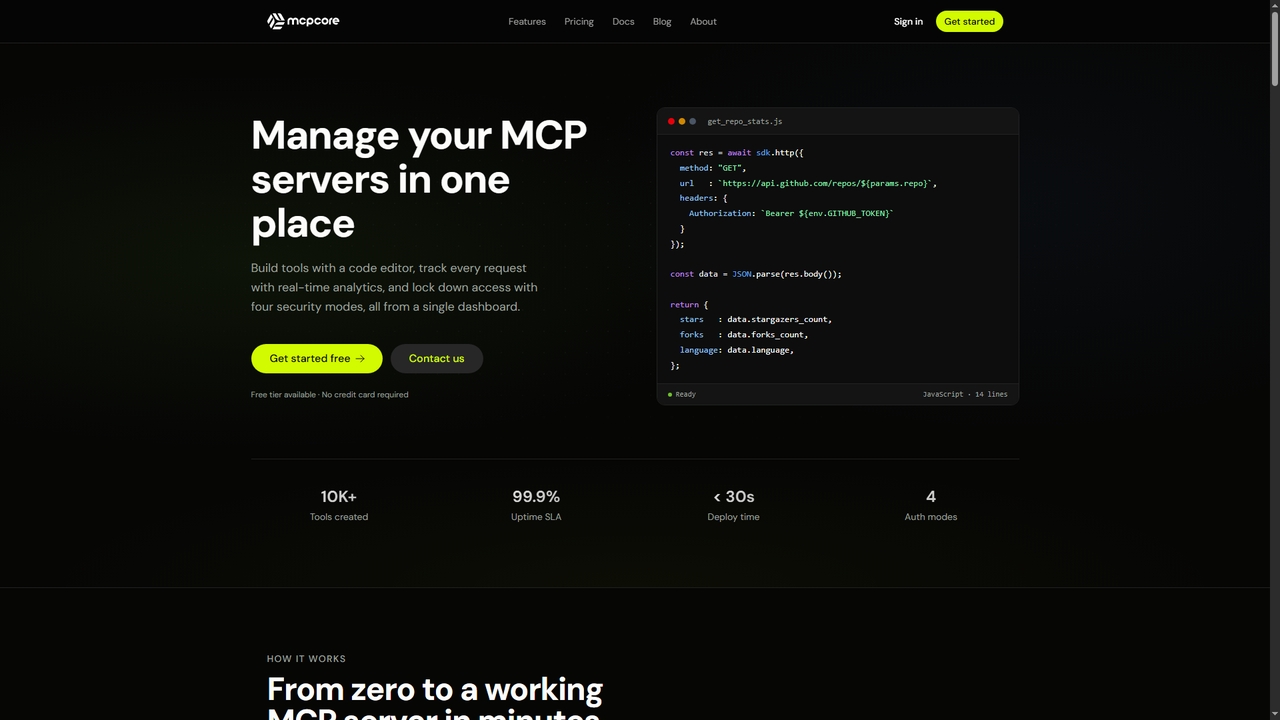Image resolution: width=1280 pixels, height=720 pixels.
Task: Click the 'stars : data.stargazers_count' line
Action: (x=756, y=319)
